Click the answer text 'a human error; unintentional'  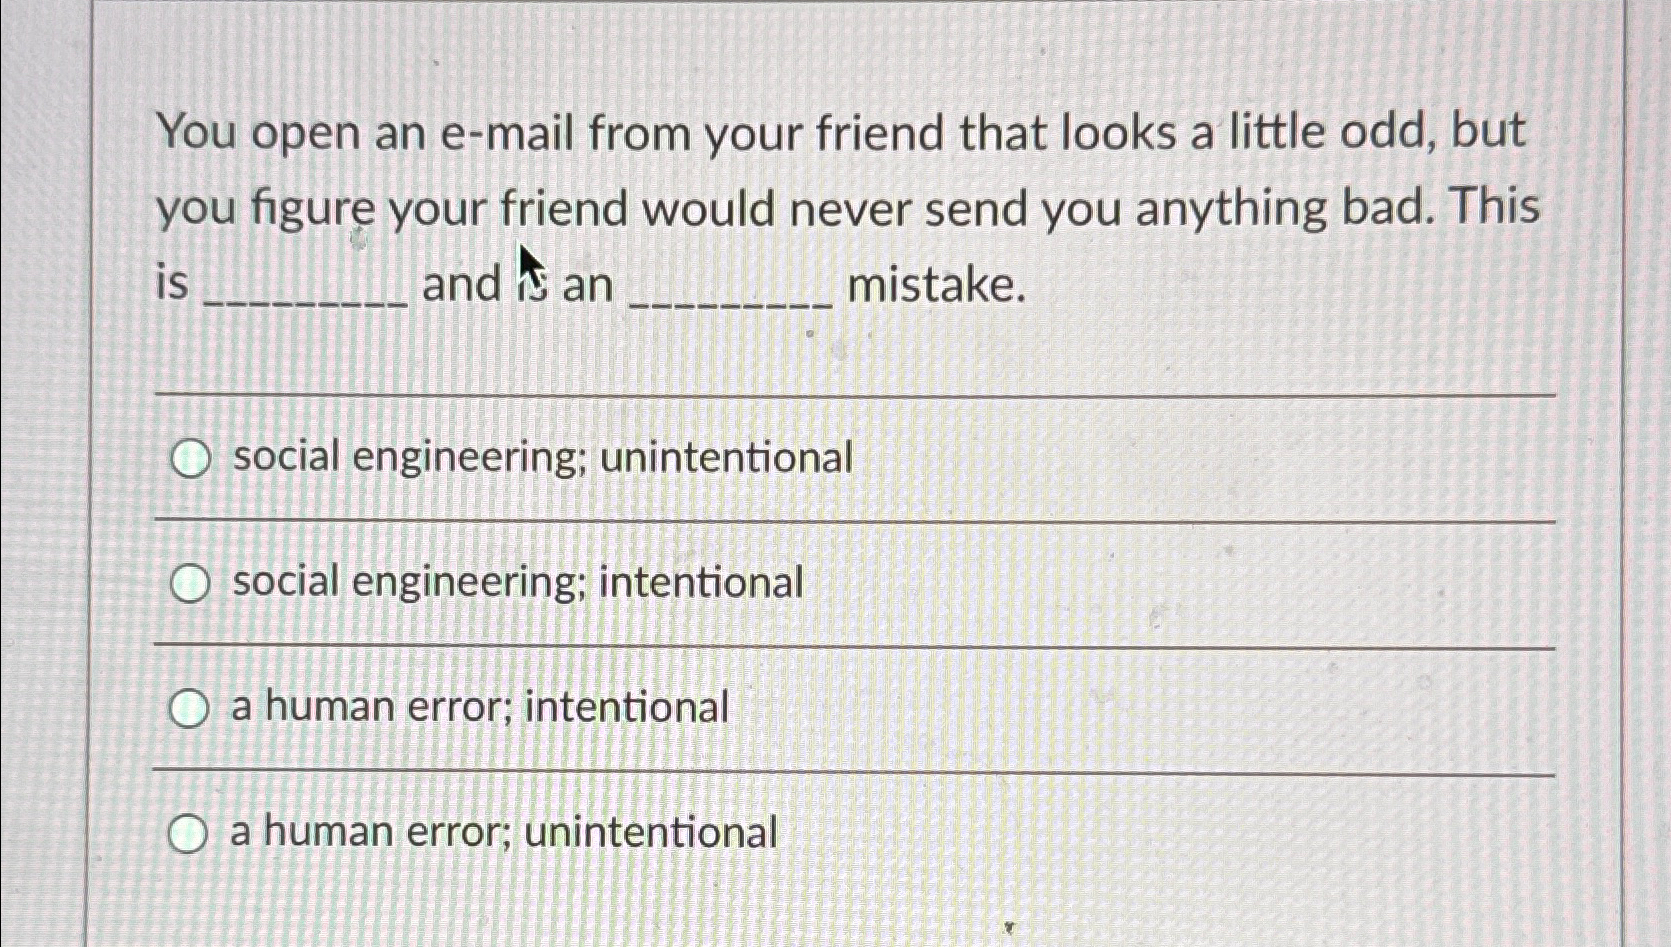tap(503, 832)
